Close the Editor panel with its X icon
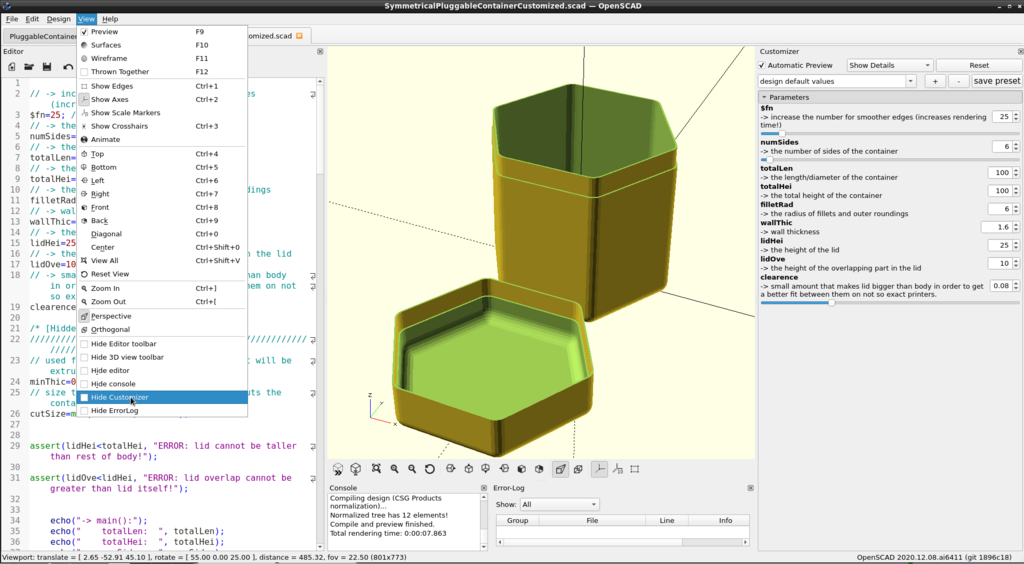This screenshot has width=1024, height=564. (320, 52)
